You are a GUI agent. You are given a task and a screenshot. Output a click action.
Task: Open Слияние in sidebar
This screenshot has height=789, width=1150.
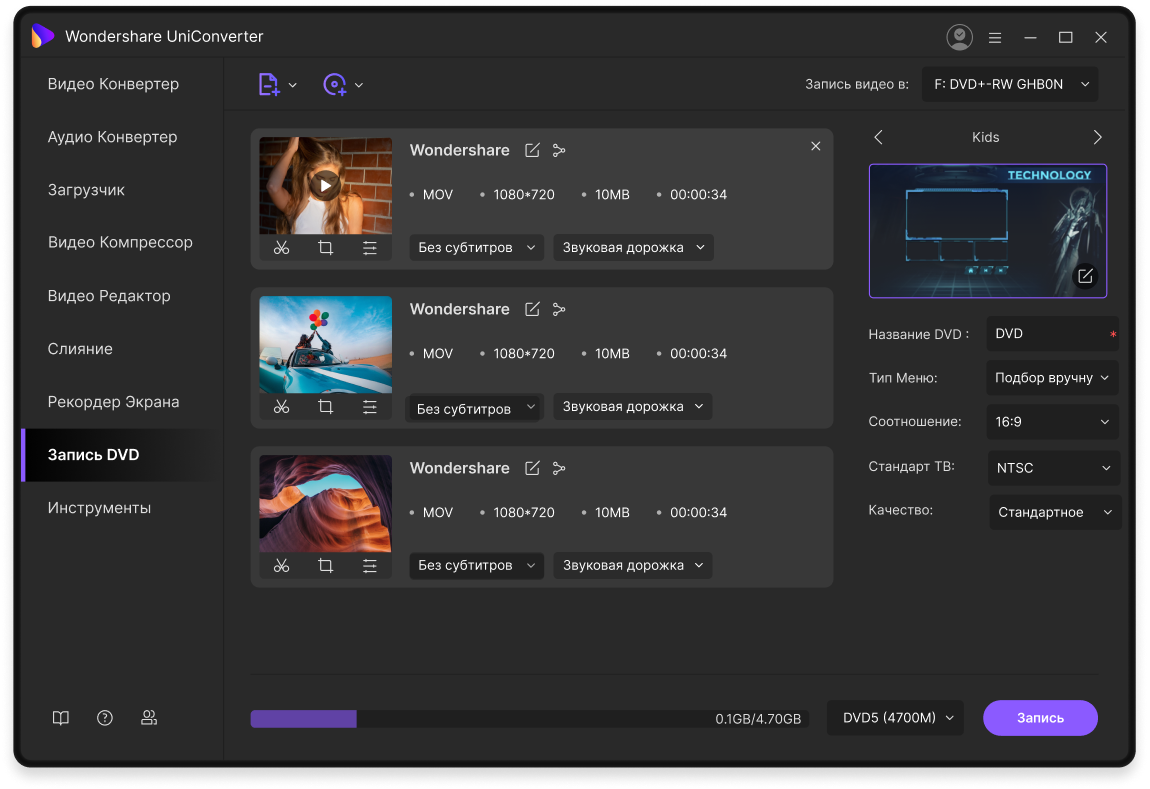pyautogui.click(x=80, y=349)
